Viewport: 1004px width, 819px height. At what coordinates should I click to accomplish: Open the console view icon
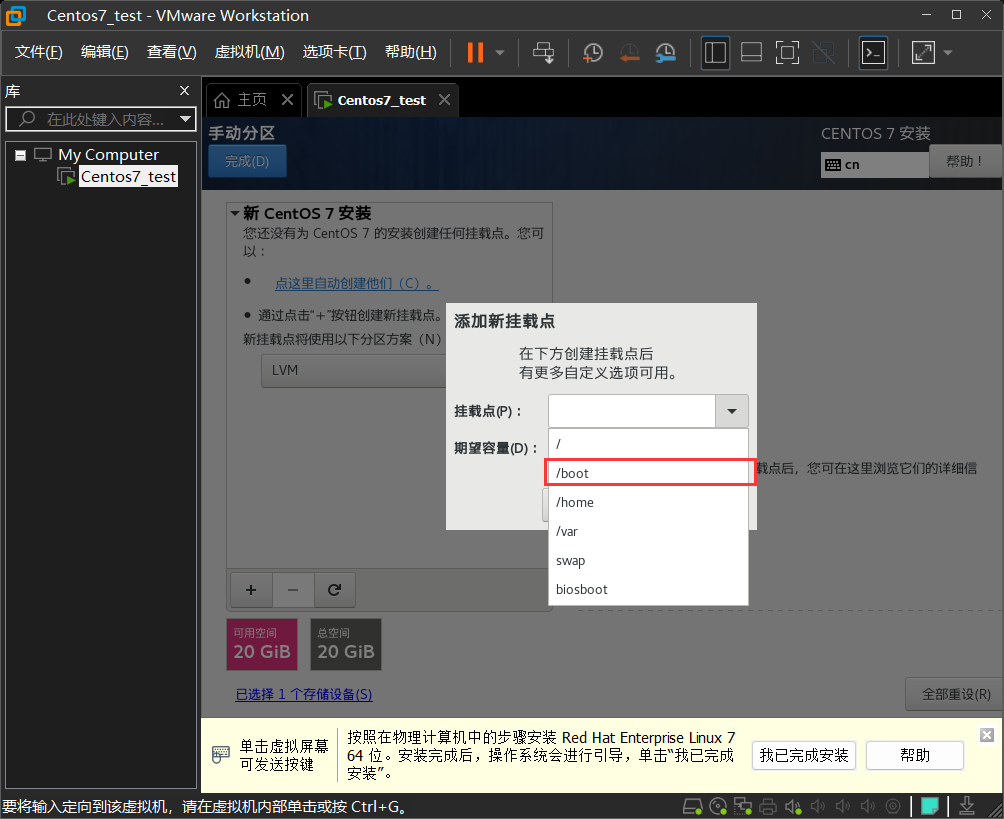(873, 53)
